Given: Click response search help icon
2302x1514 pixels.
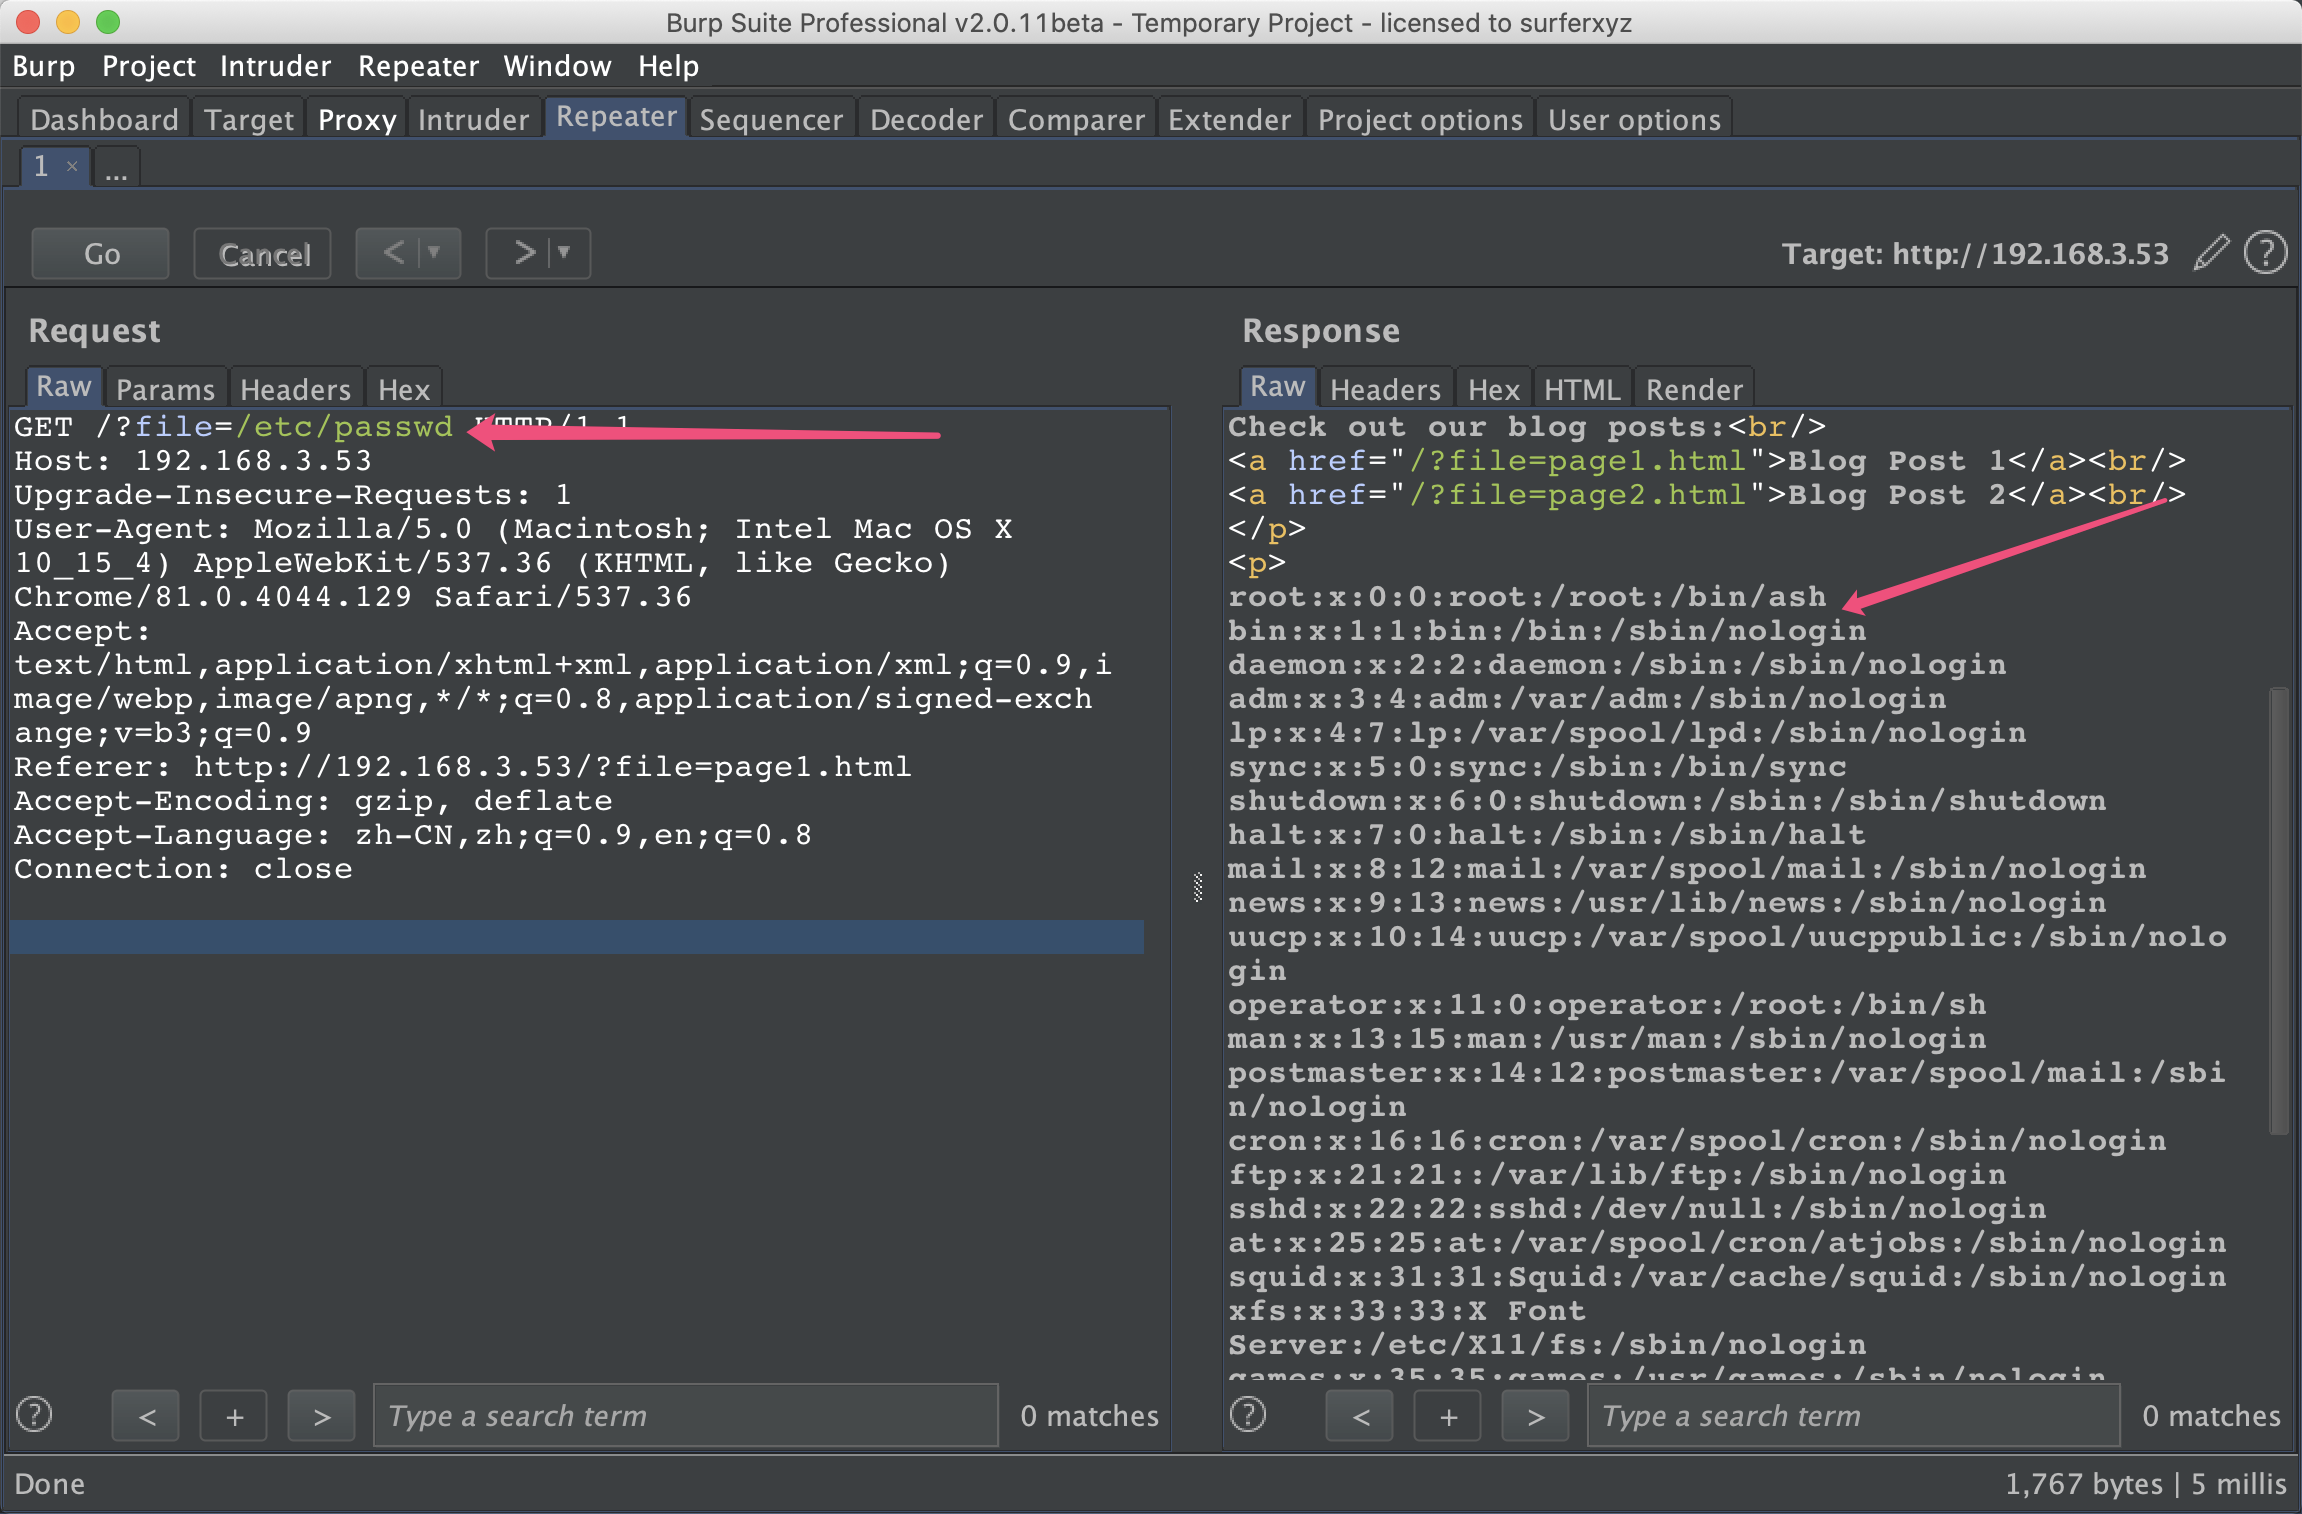Looking at the screenshot, I should 1248,1415.
